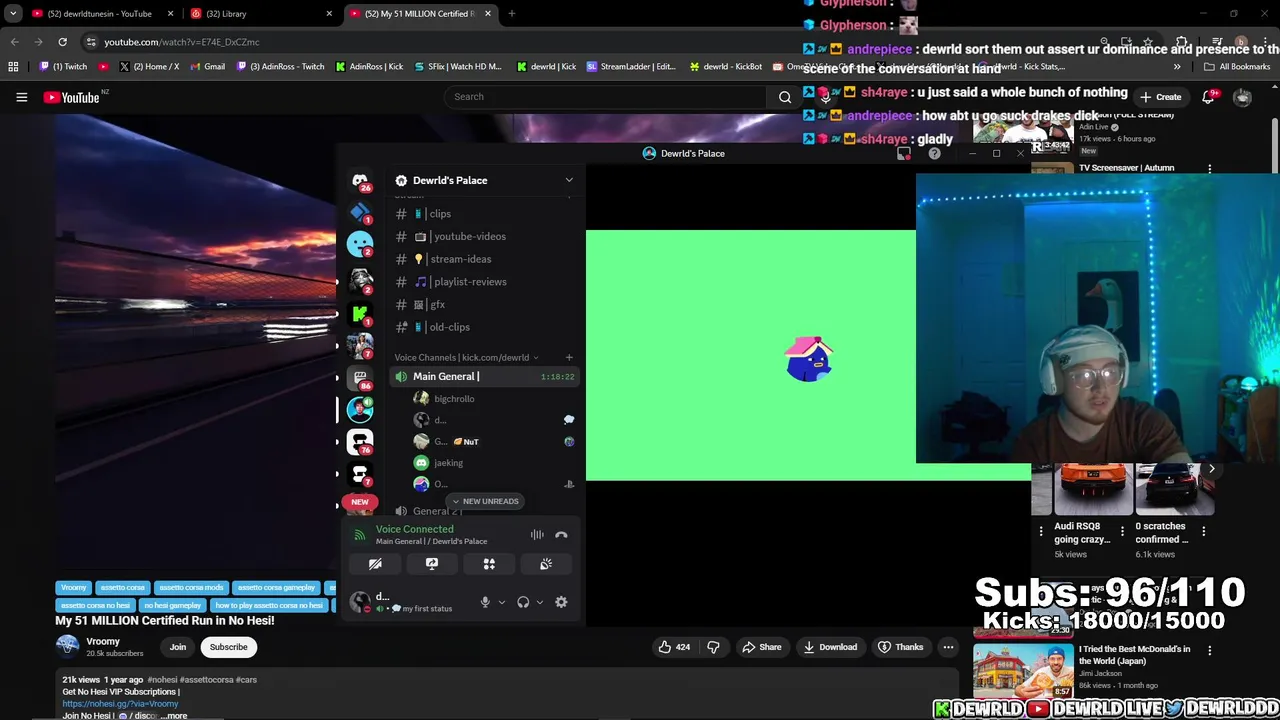
Task: Open YouTube guide hamburger menu
Action: tap(21, 97)
